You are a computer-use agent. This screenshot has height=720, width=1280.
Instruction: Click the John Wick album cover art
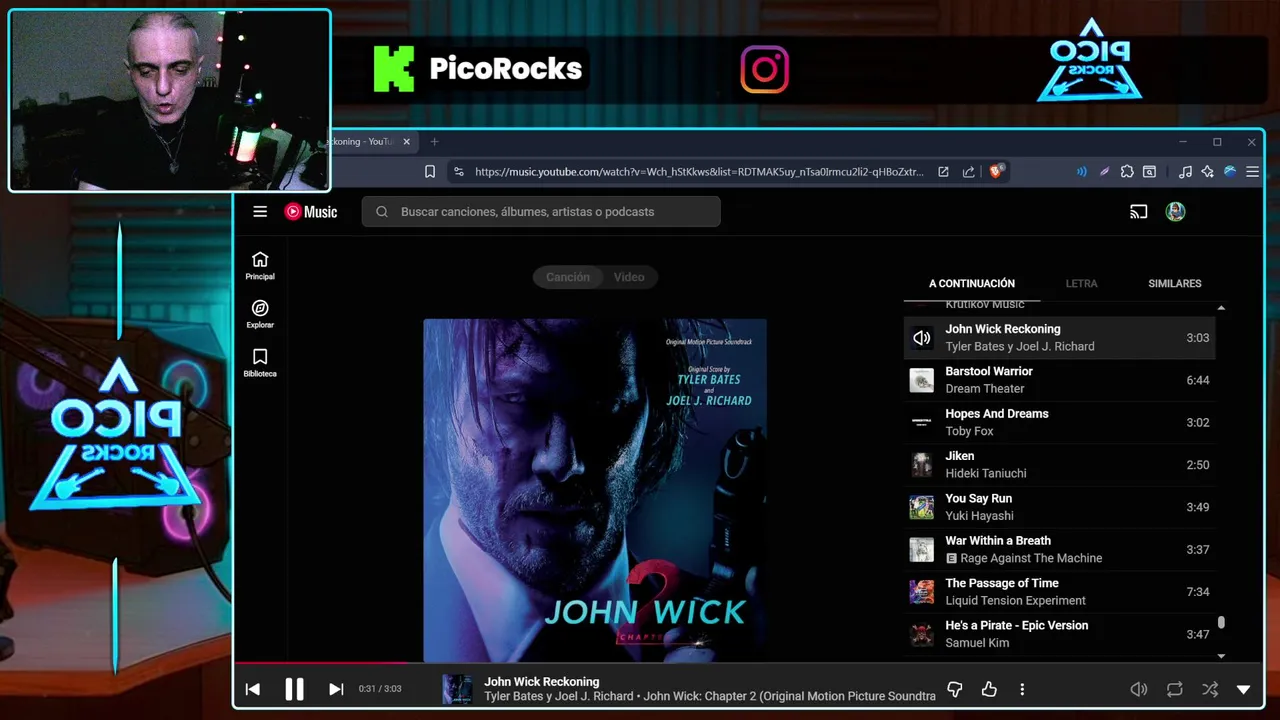pos(595,490)
